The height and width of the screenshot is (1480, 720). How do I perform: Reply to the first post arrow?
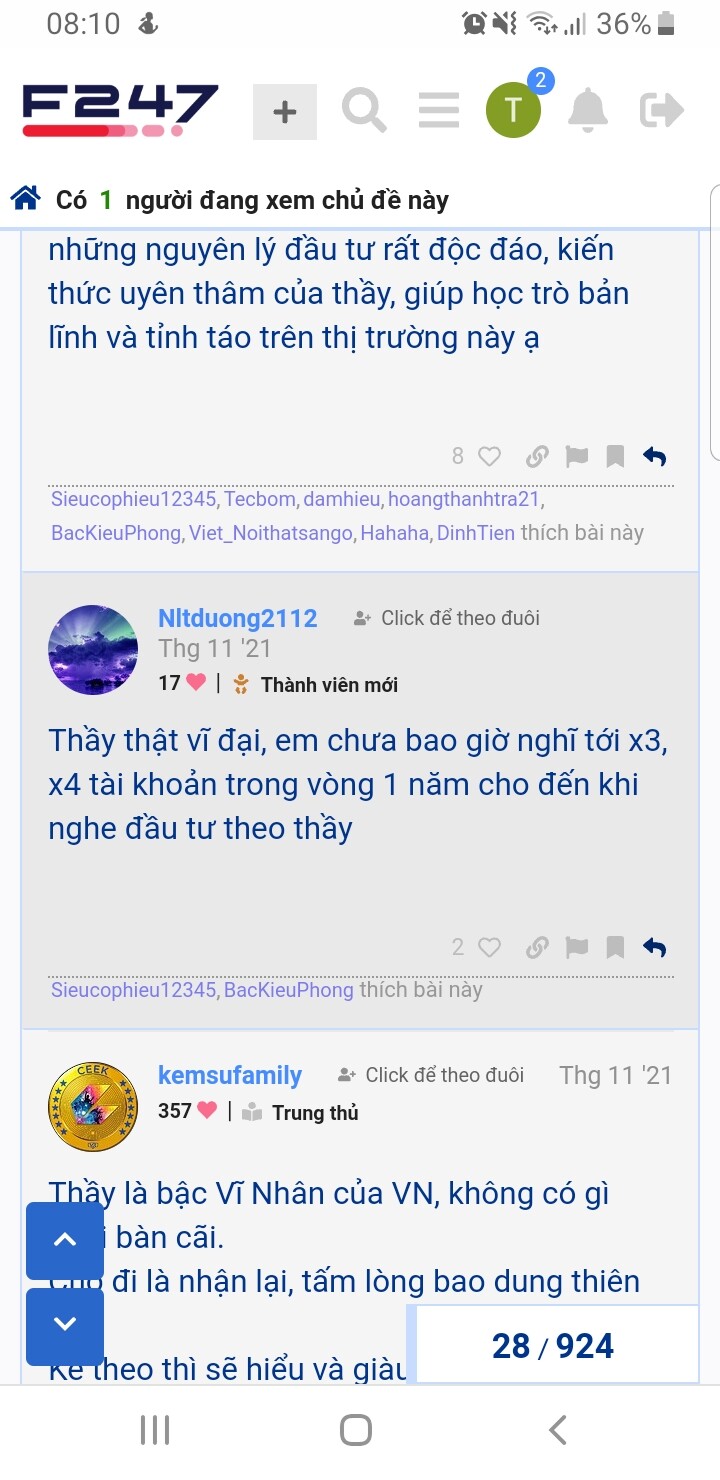[655, 457]
